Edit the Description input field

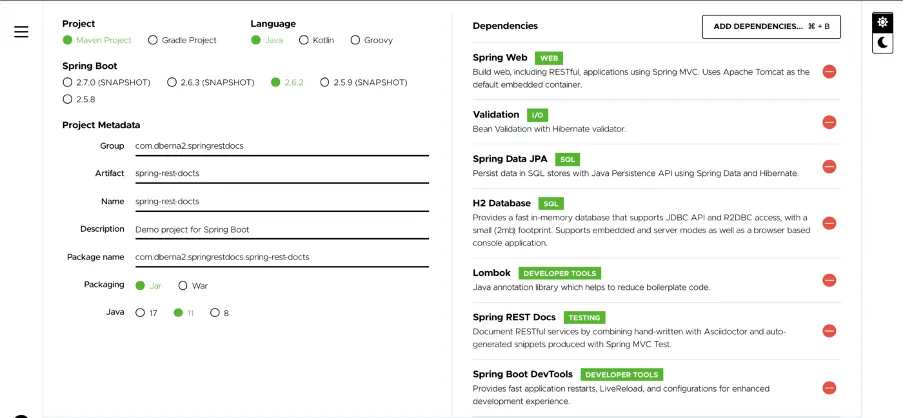282,229
